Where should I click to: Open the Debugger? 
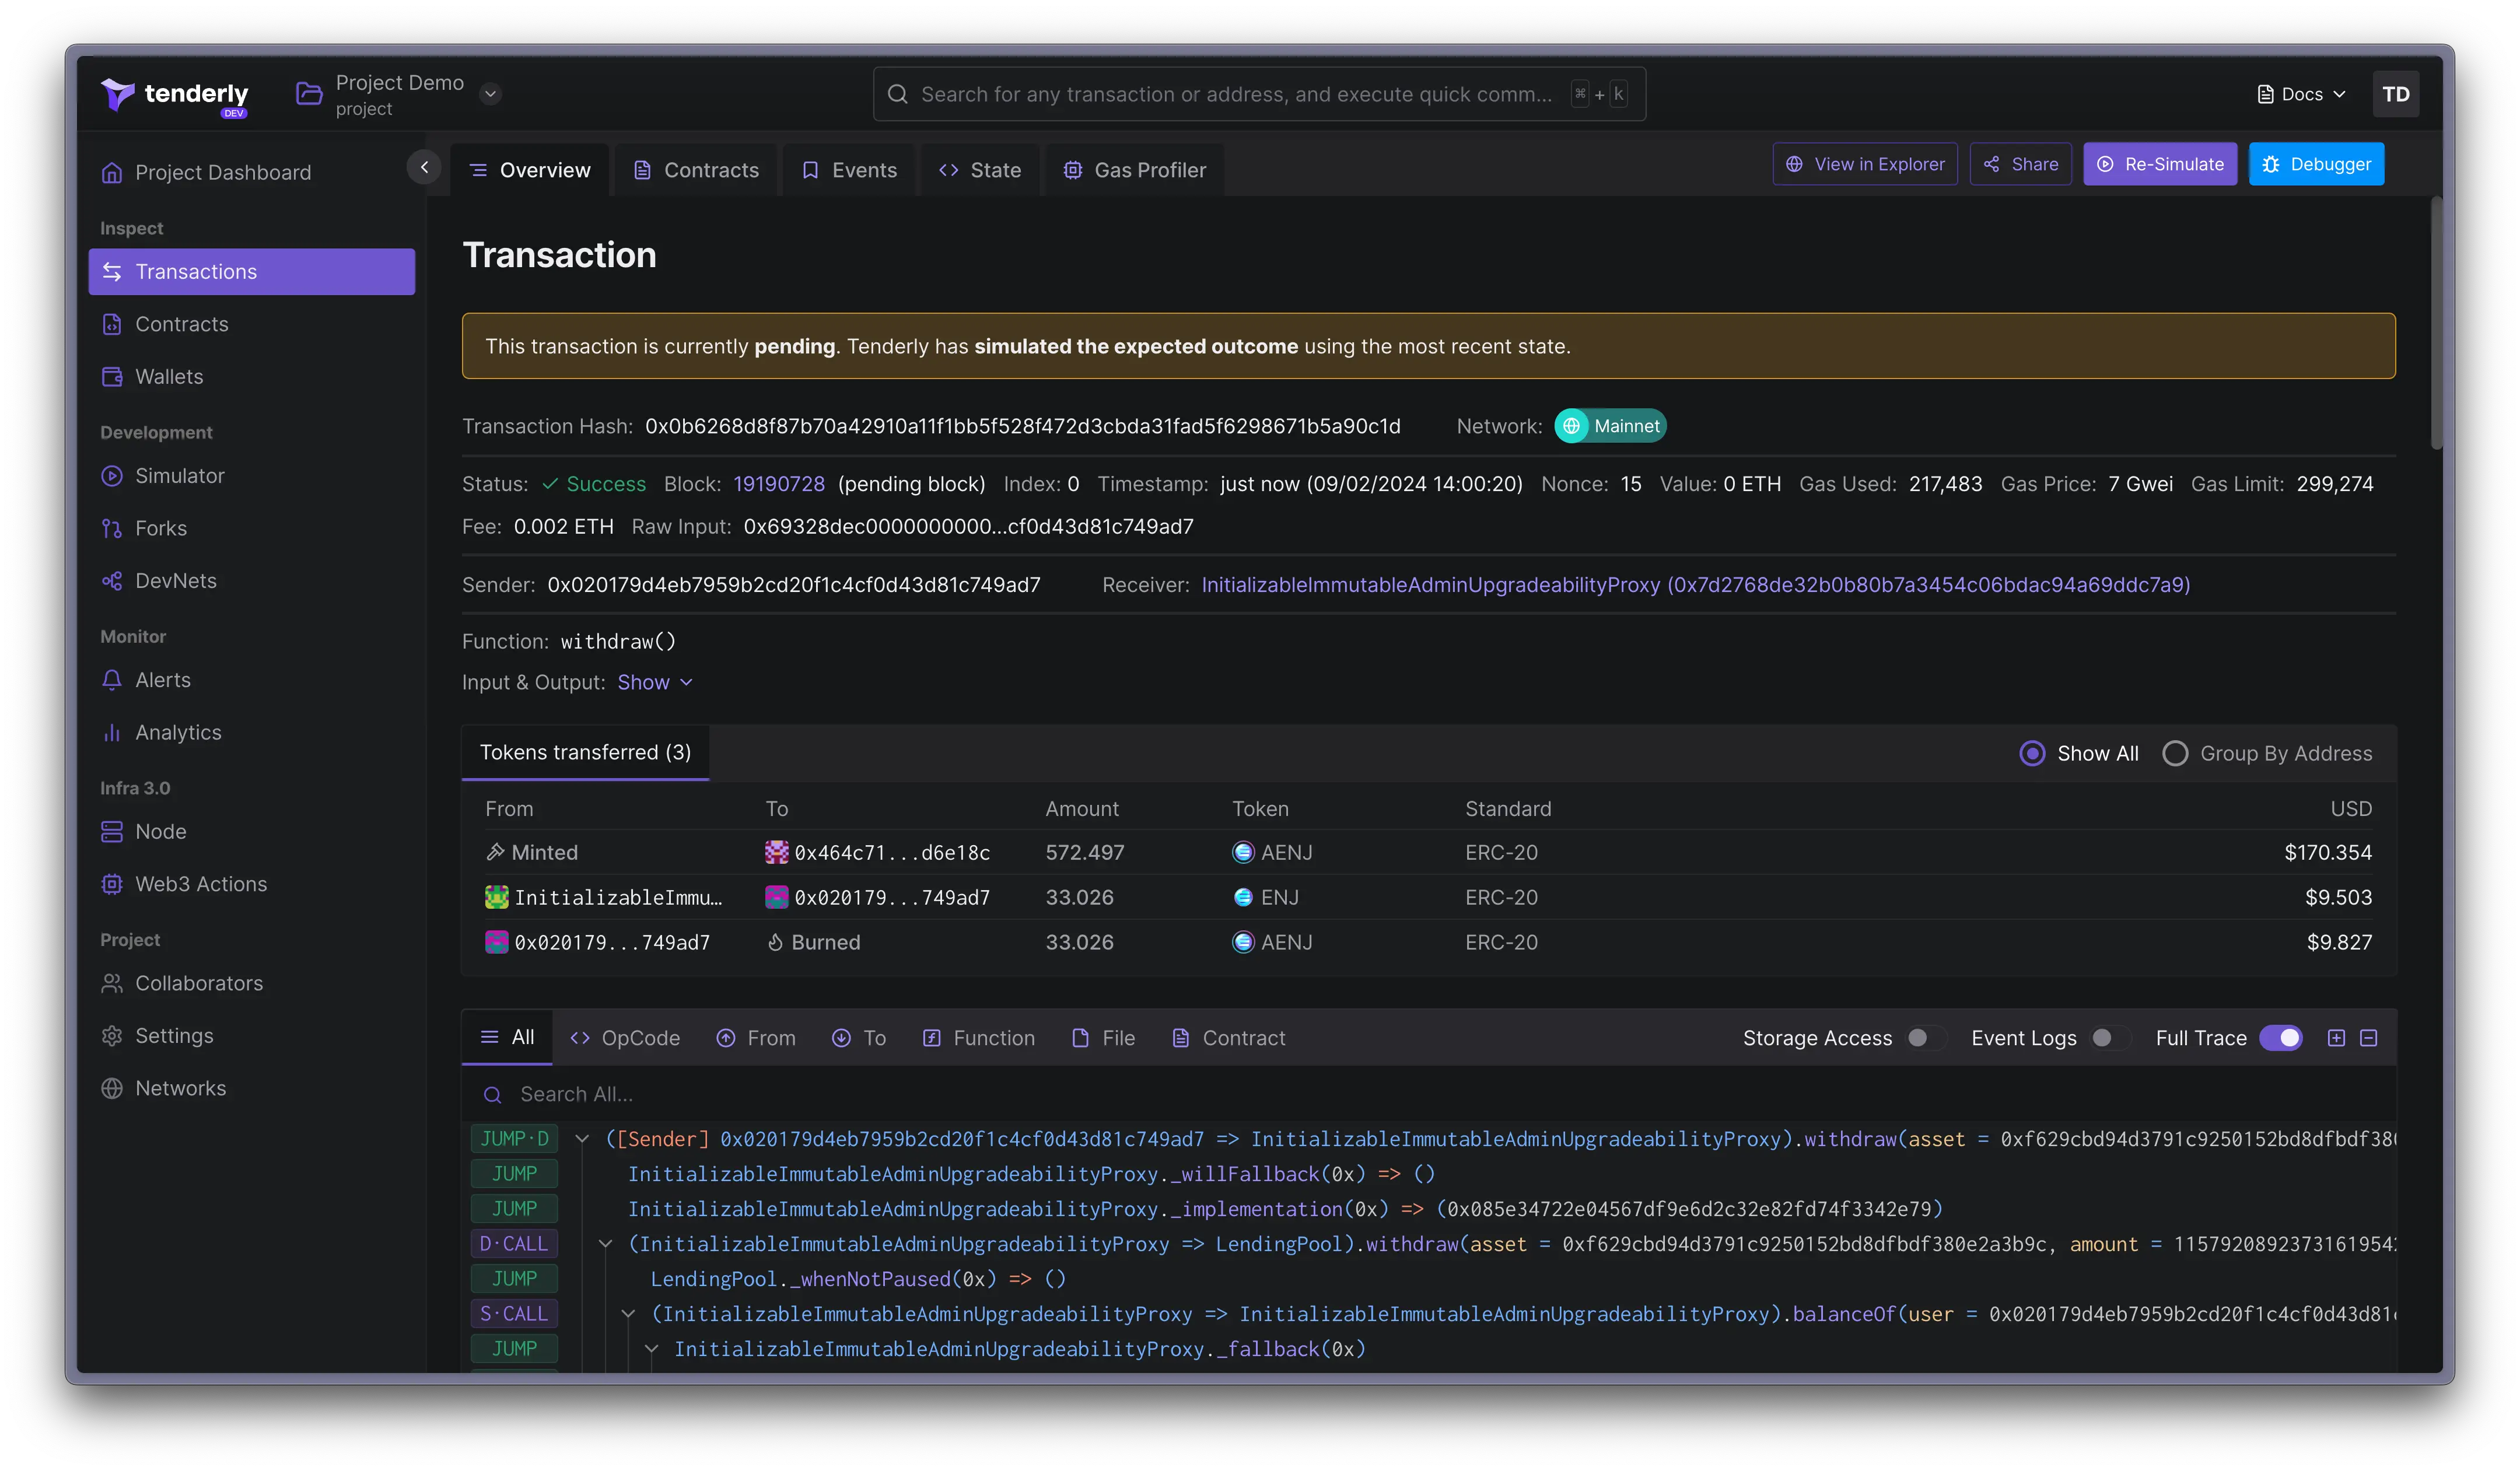pos(2316,164)
